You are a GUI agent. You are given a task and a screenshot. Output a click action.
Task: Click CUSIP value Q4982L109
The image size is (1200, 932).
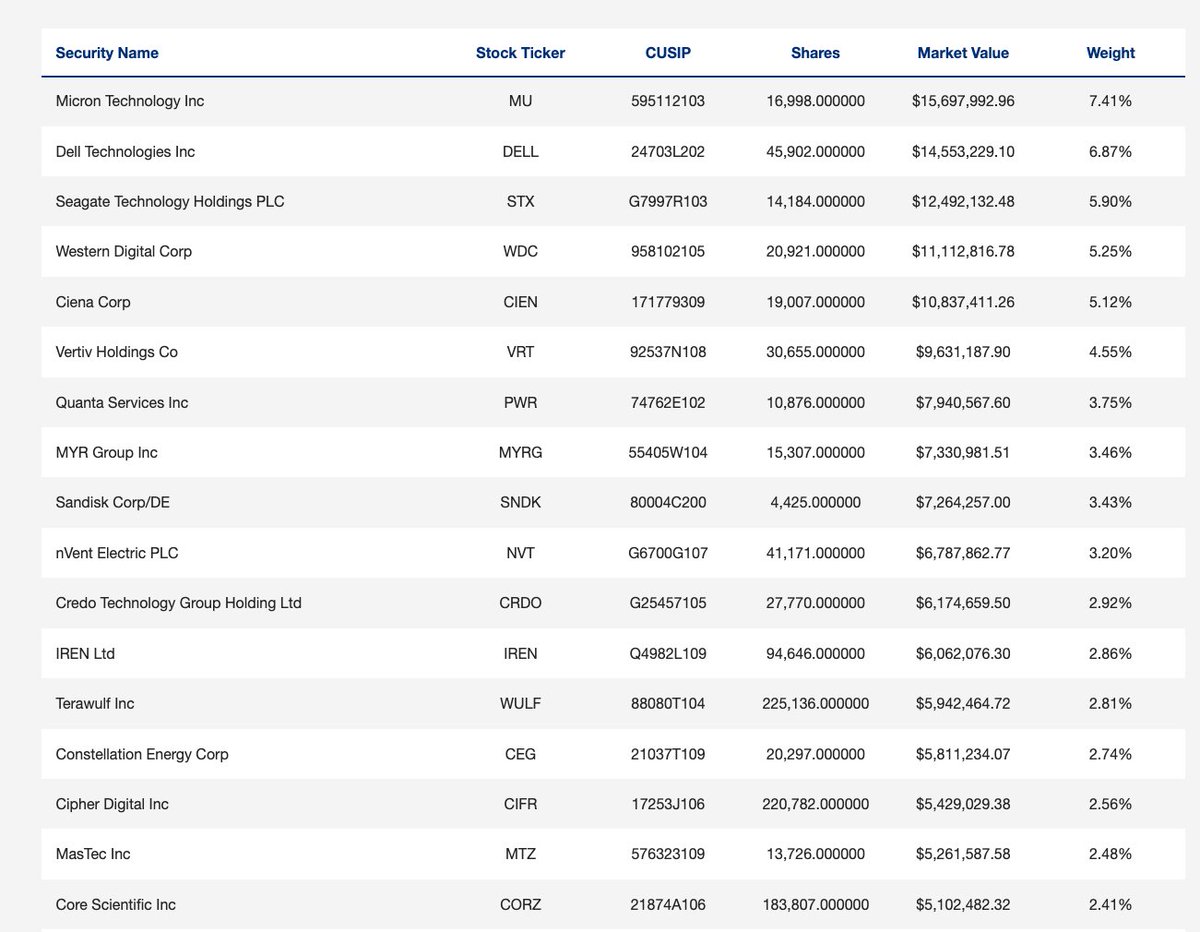pos(667,654)
